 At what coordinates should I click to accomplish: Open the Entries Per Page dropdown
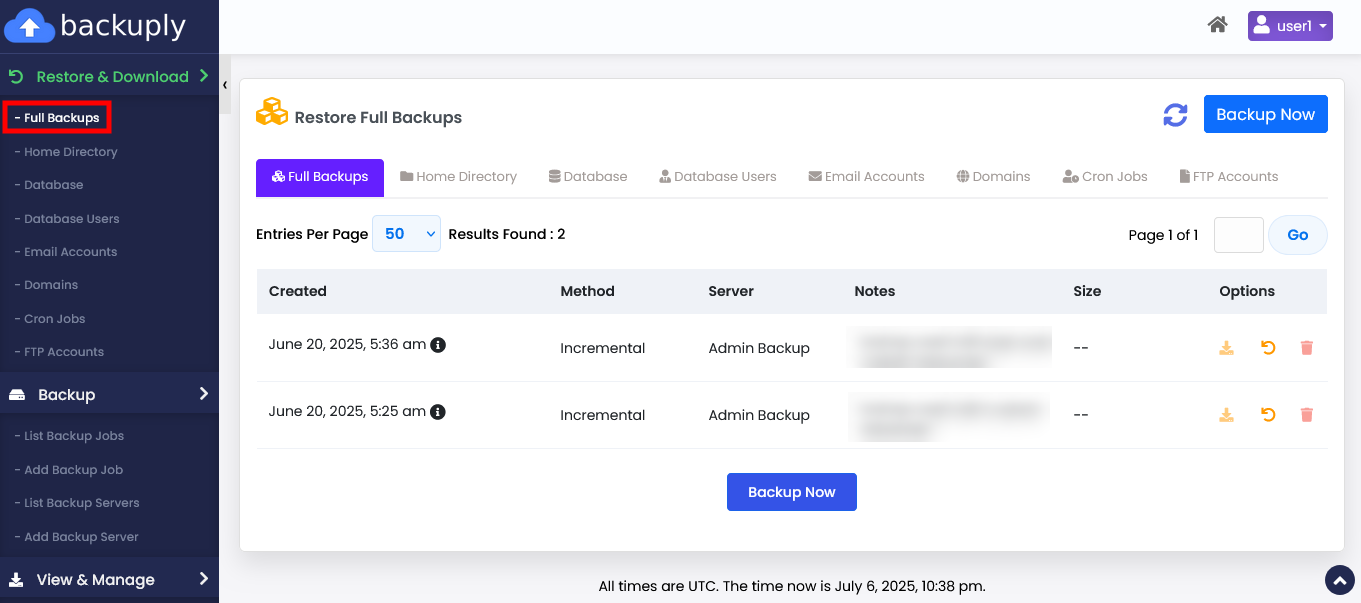coord(406,234)
